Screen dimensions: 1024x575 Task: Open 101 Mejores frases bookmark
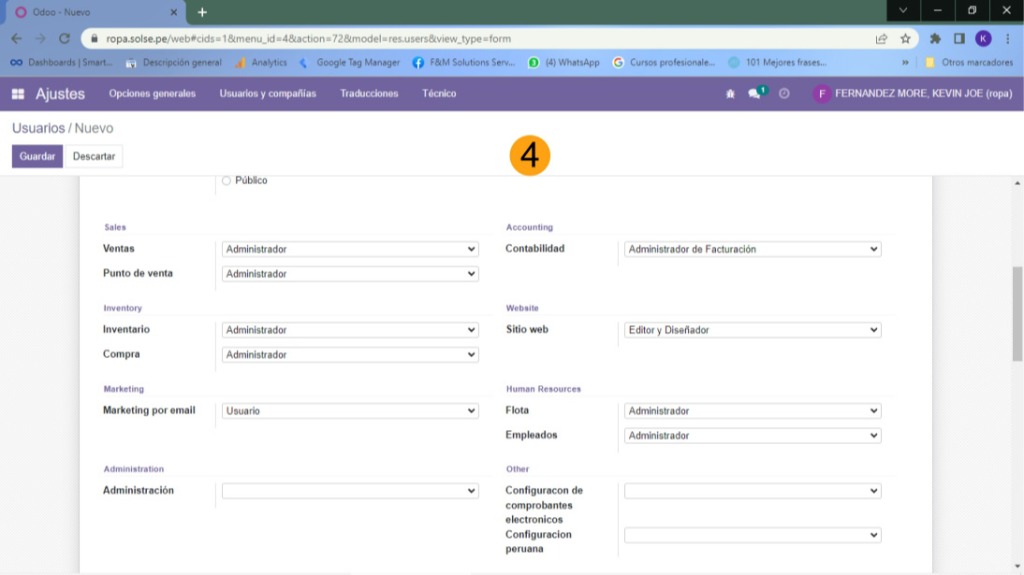778,63
